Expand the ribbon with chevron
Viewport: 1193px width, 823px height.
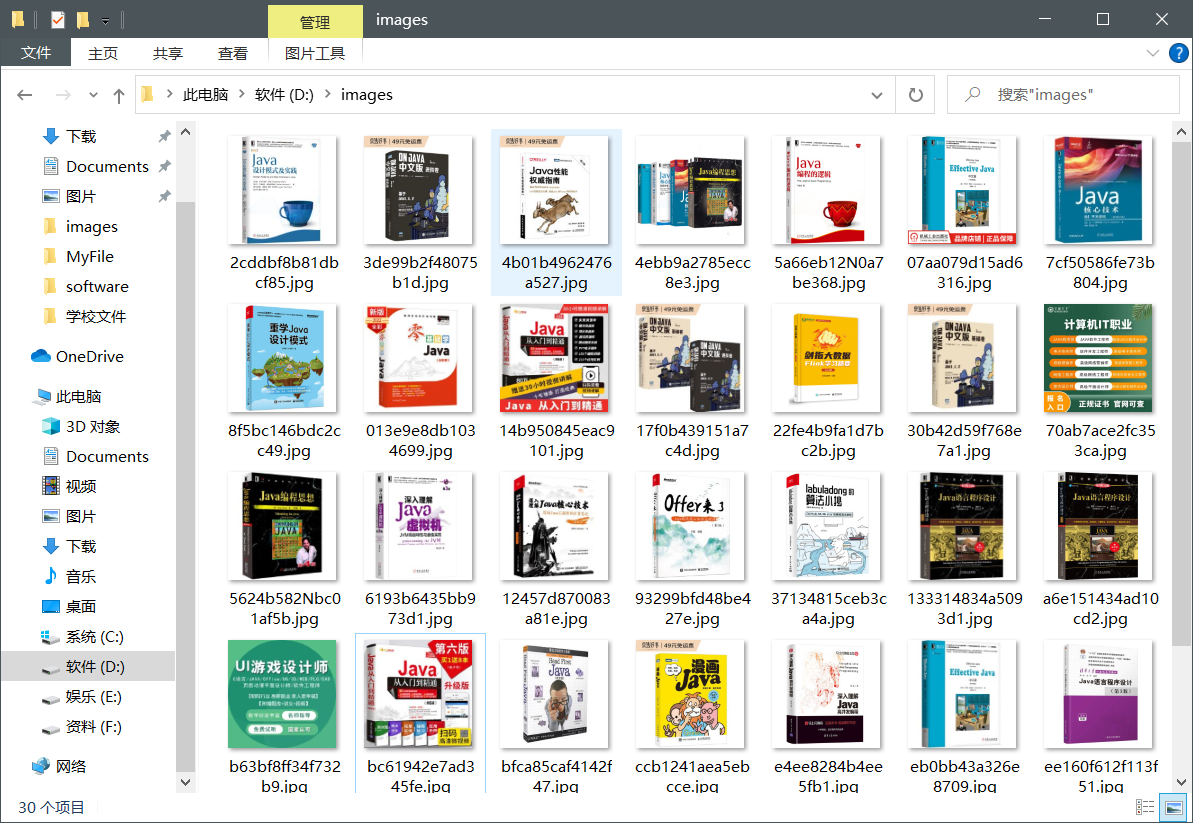tap(1153, 53)
